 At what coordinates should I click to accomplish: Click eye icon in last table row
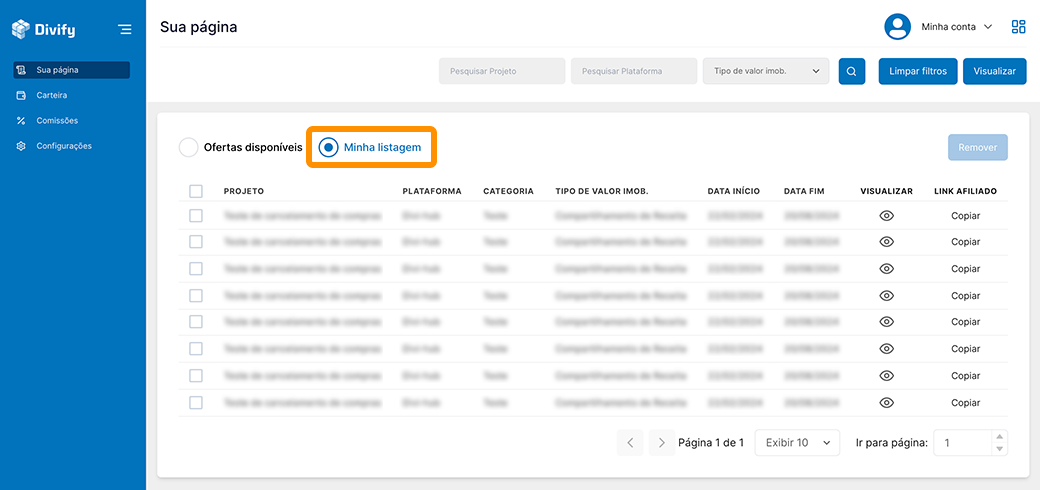[886, 402]
